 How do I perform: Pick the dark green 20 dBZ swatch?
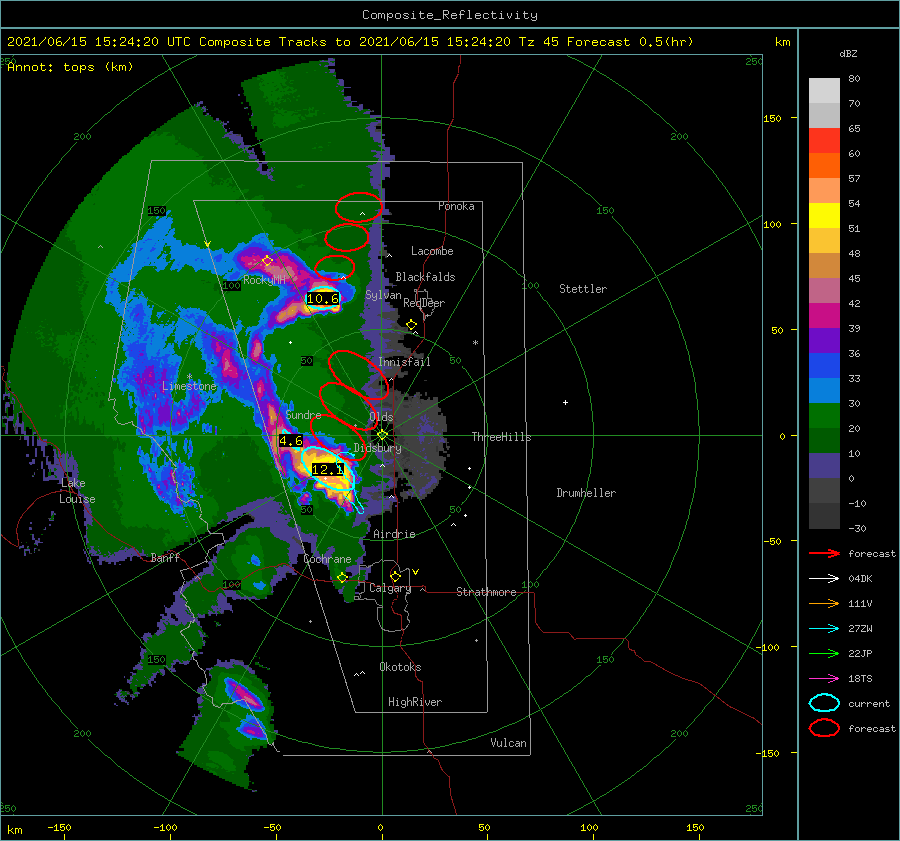(824, 440)
